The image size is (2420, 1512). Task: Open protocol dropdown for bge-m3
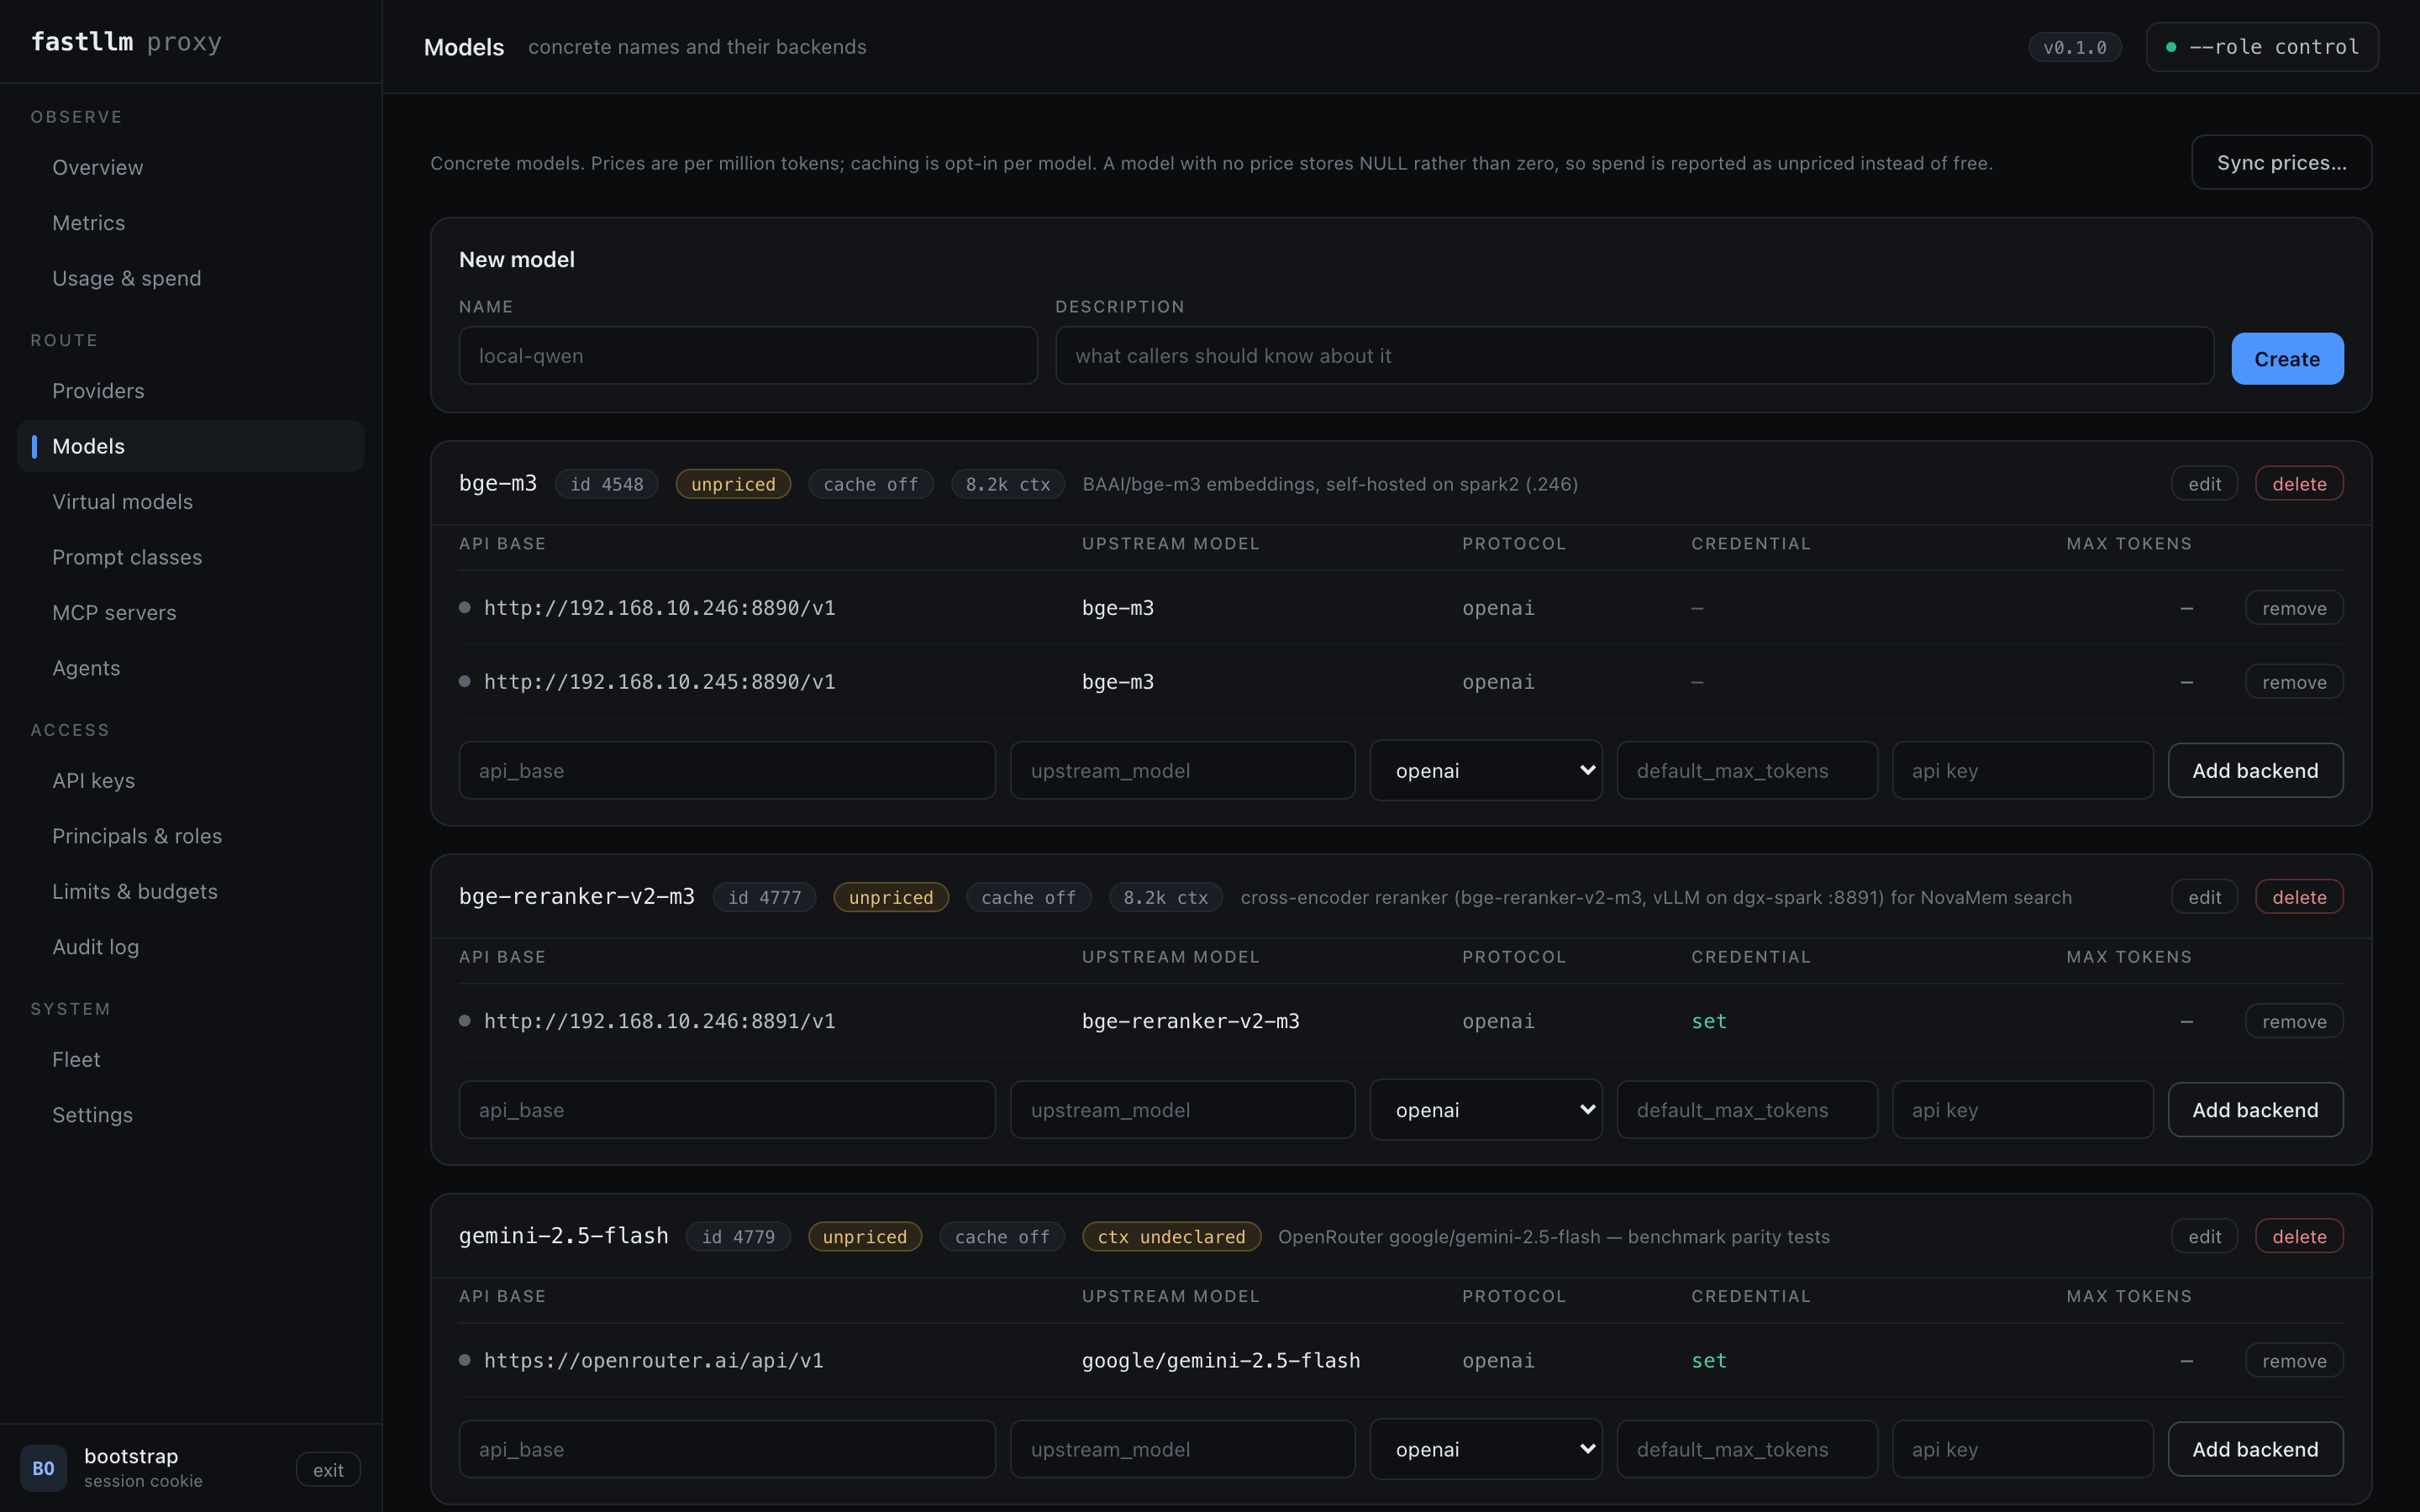[1486, 771]
